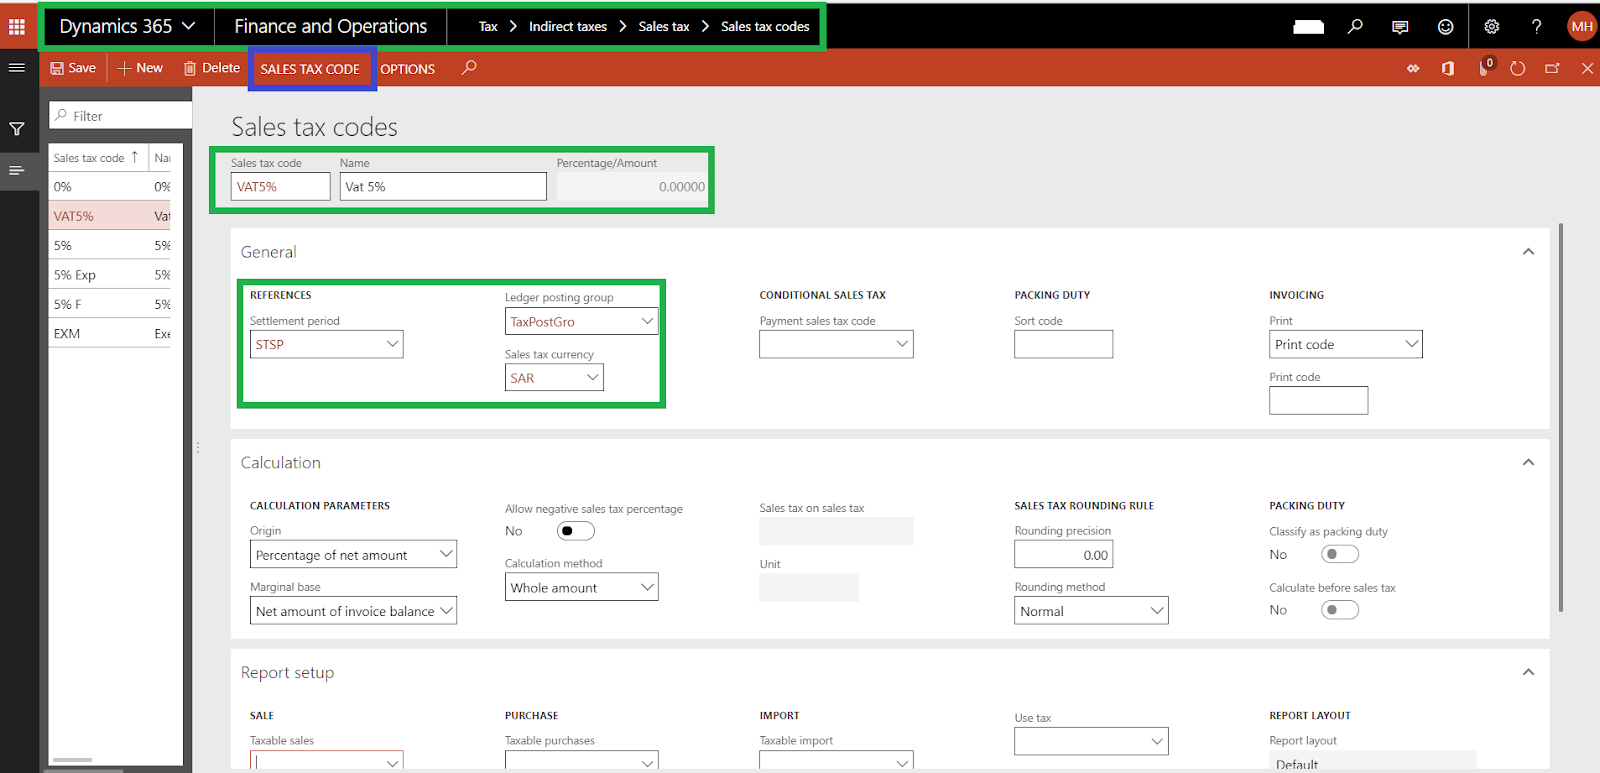1600x773 pixels.
Task: Refresh the Sales tax codes page
Action: point(1518,69)
